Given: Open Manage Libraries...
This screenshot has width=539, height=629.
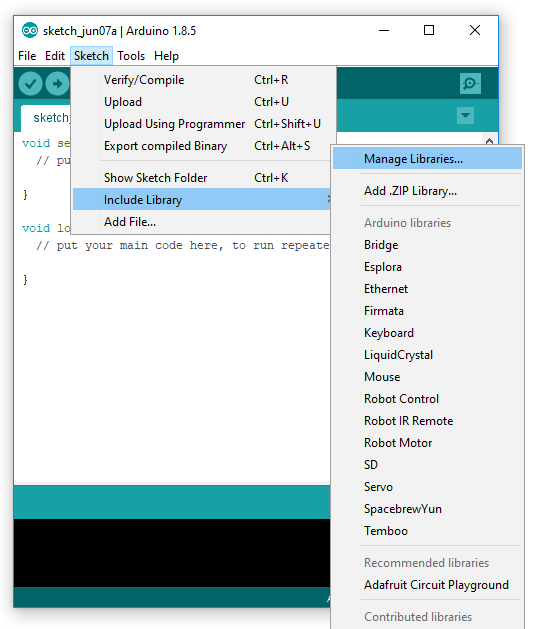Looking at the screenshot, I should click(x=428, y=158).
